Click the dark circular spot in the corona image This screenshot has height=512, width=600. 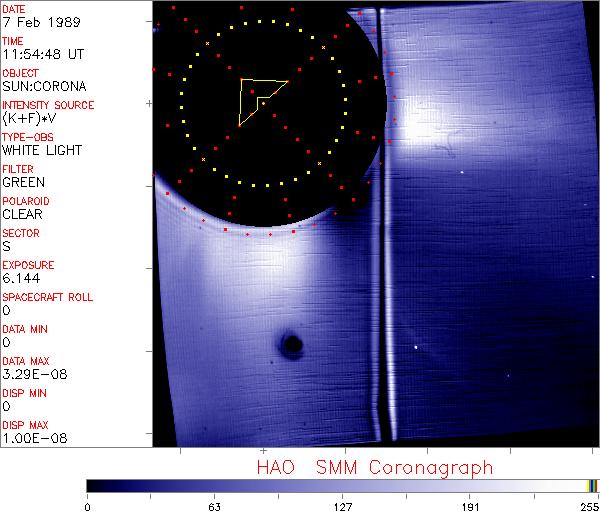[292, 346]
